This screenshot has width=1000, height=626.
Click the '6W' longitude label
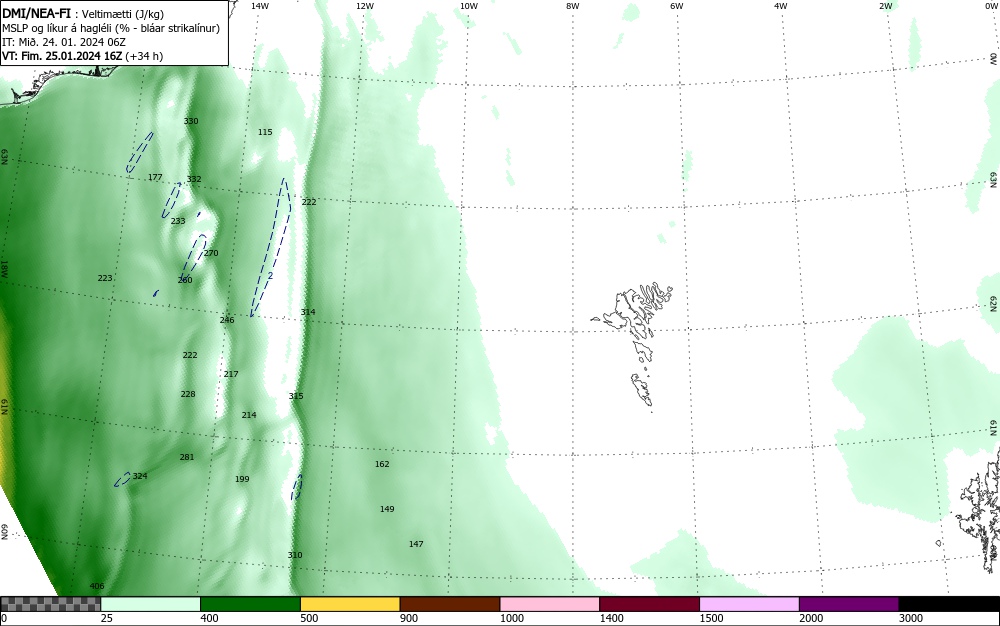tap(677, 6)
